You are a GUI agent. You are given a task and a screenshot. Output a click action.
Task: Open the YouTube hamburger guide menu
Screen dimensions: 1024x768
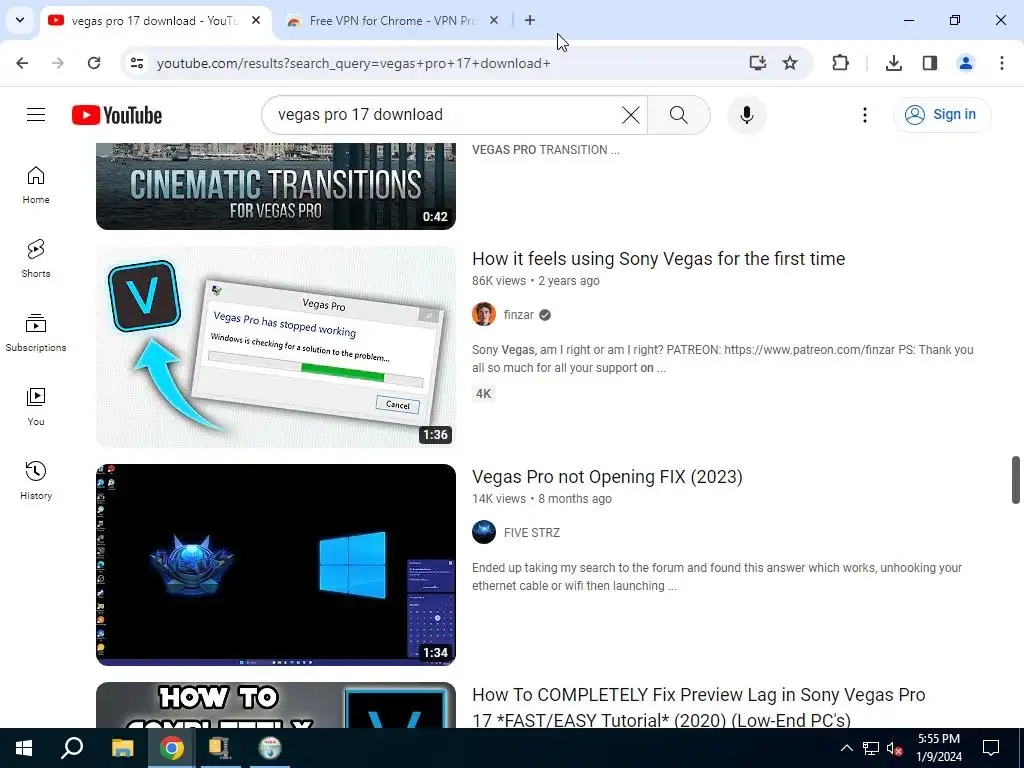point(36,115)
